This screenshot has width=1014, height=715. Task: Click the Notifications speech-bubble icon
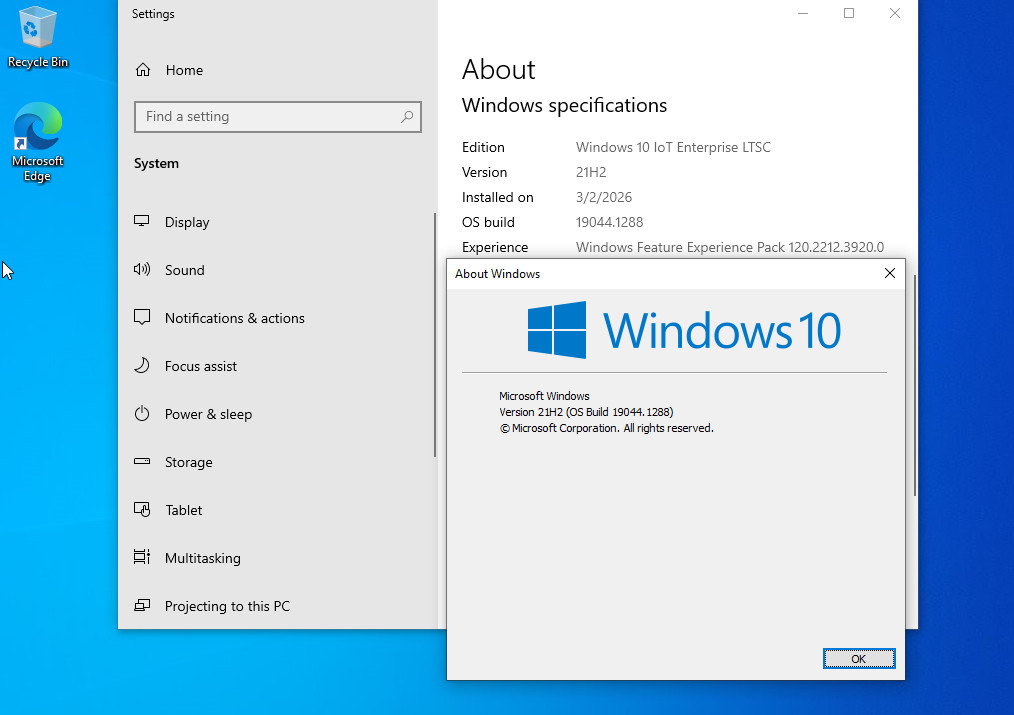(142, 317)
